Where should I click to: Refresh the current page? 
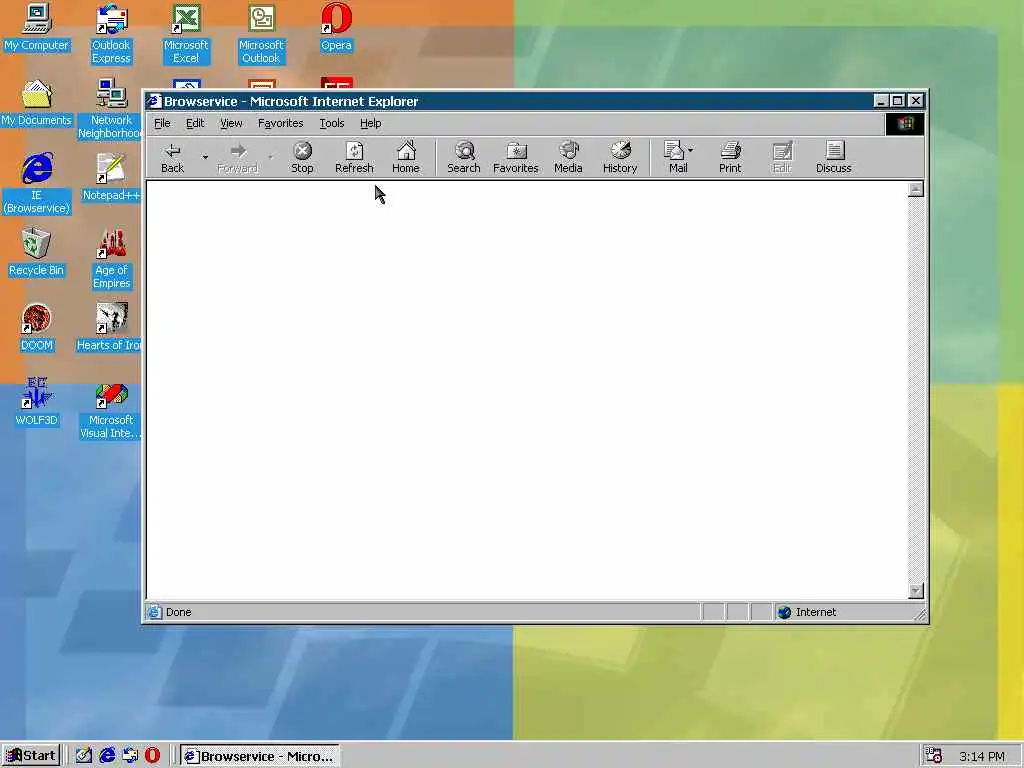tap(354, 157)
